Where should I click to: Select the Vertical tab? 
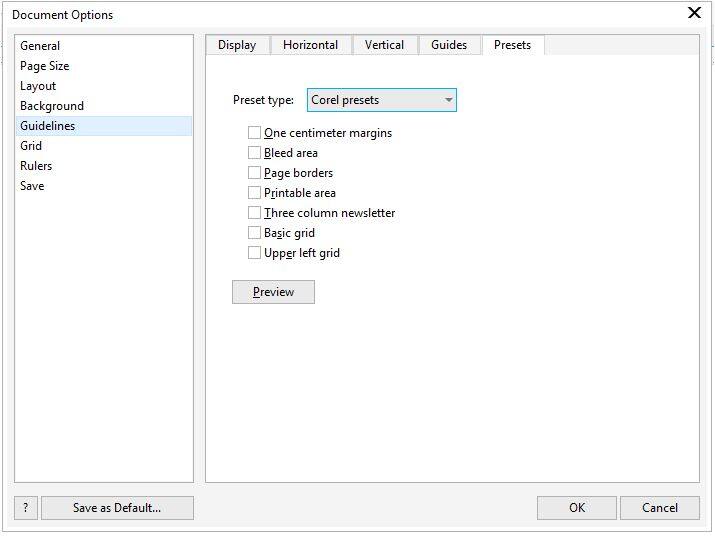(384, 45)
